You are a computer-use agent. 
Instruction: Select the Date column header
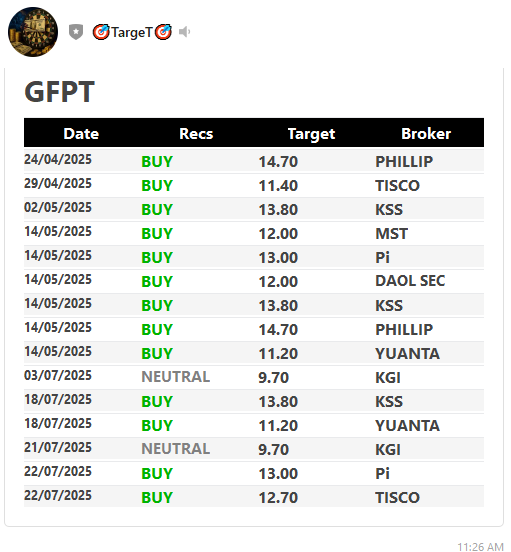point(81,134)
